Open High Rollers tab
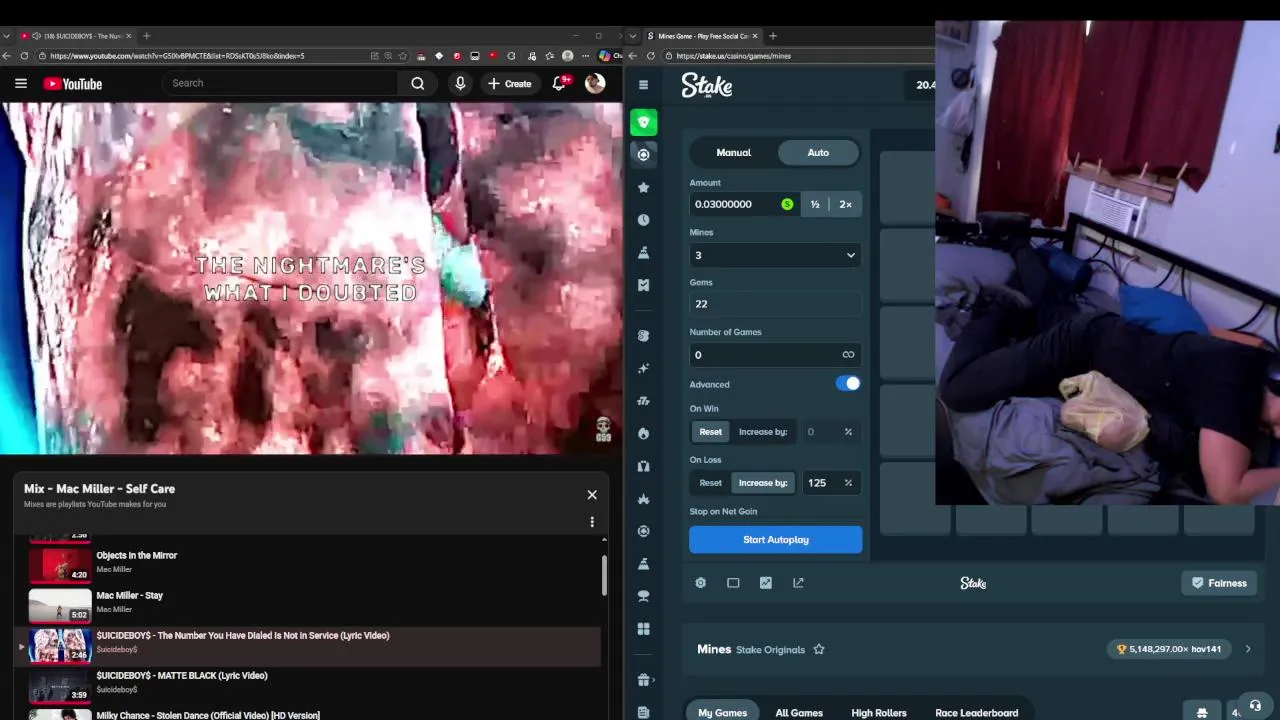This screenshot has width=1280, height=720. pos(879,712)
